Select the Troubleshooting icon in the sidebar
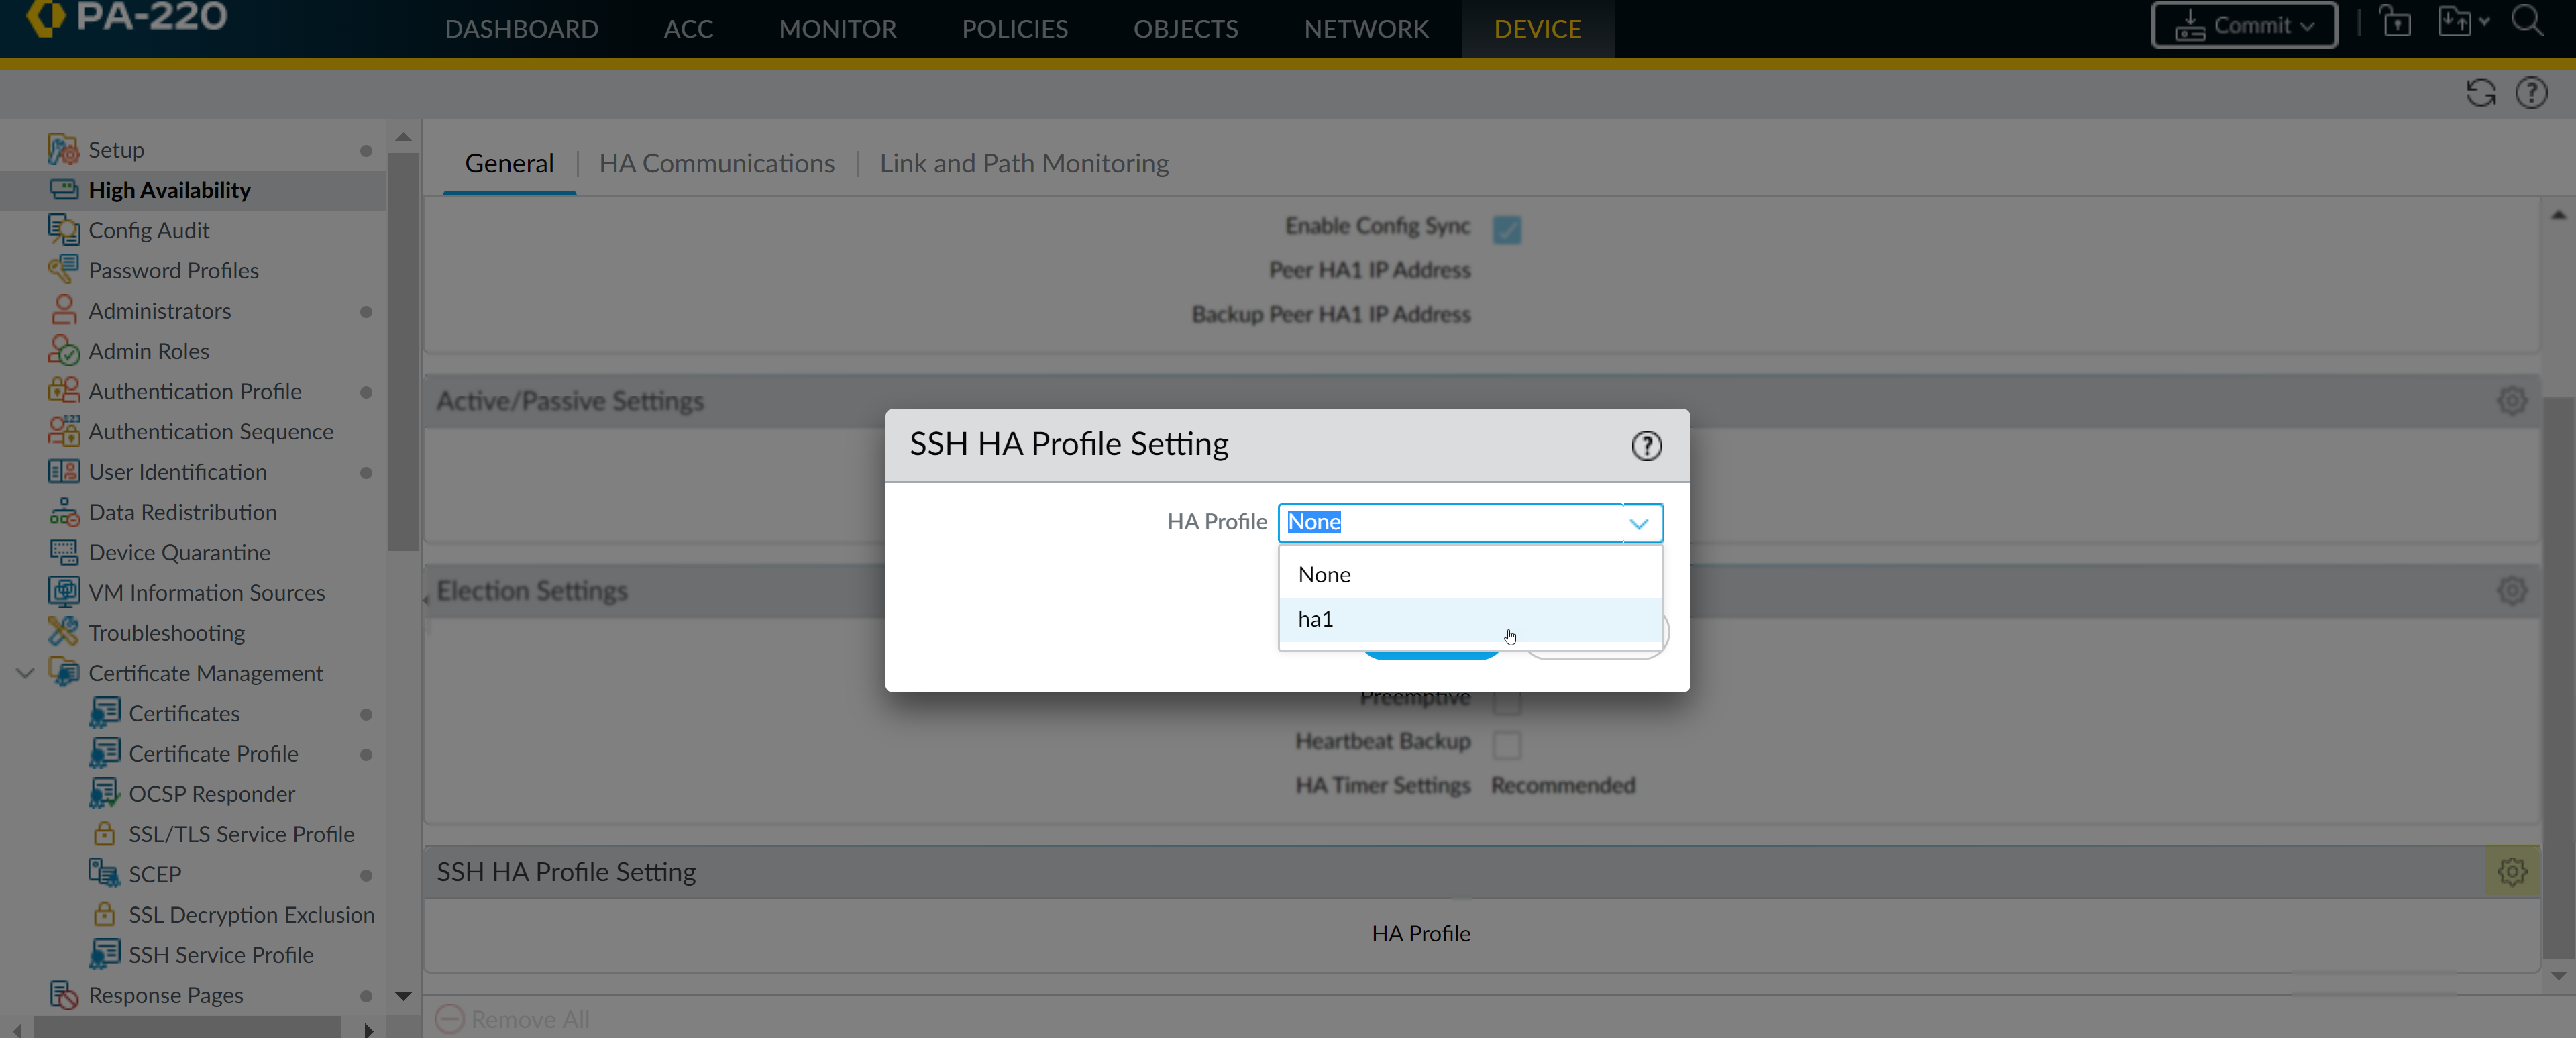This screenshot has width=2576, height=1038. pos(63,632)
